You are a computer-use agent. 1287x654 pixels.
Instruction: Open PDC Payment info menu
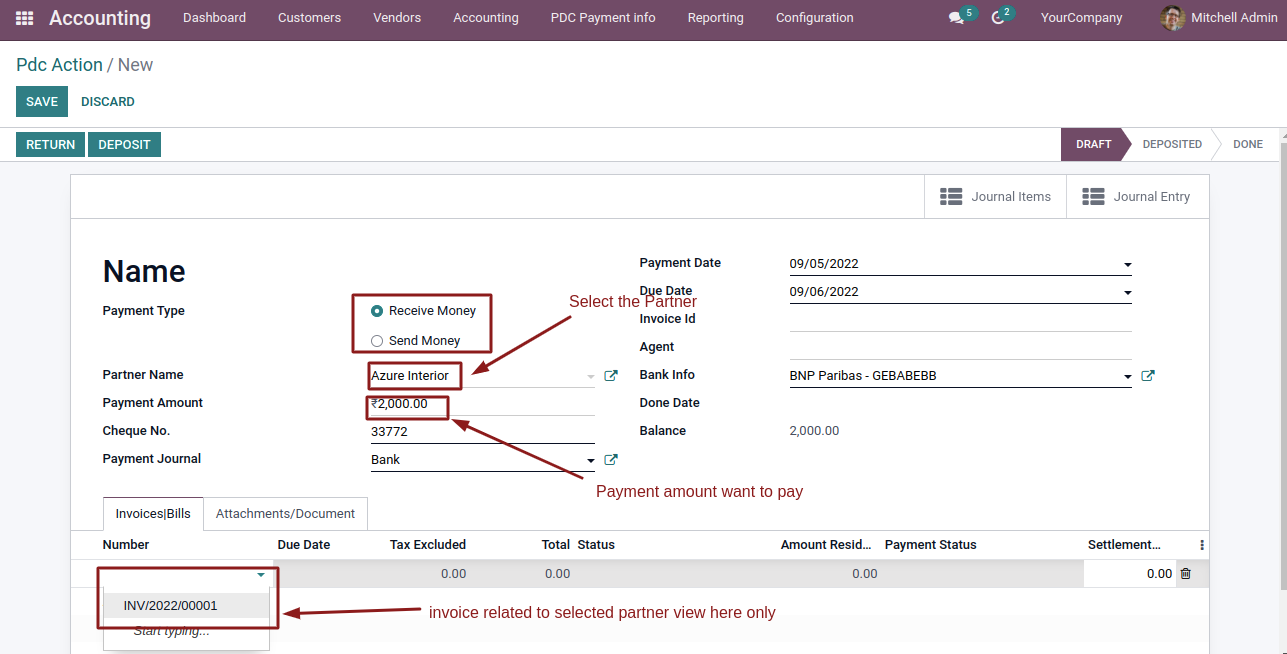pos(603,18)
